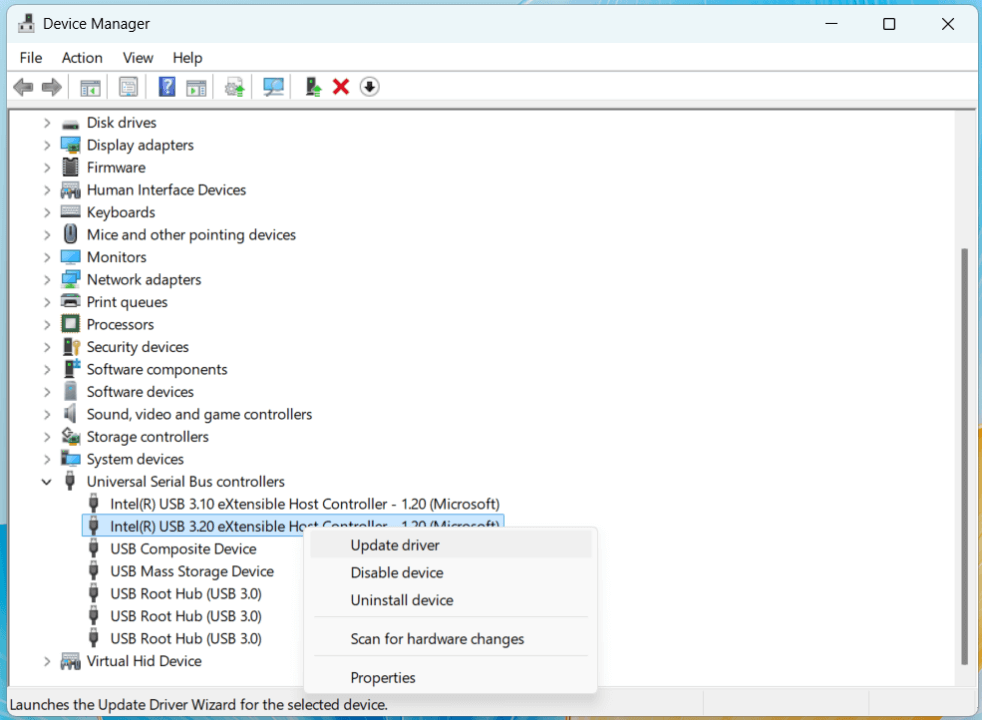Select the Virtual Hid Device entry
The image size is (982, 720).
(x=144, y=661)
